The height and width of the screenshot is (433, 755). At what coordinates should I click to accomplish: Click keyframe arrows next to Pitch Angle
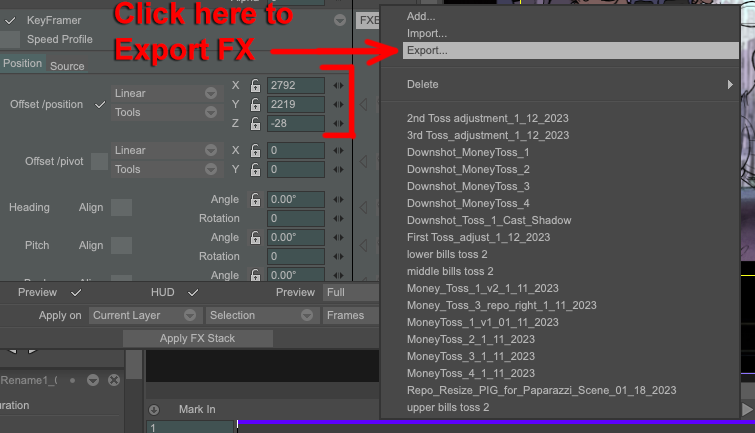tap(338, 237)
